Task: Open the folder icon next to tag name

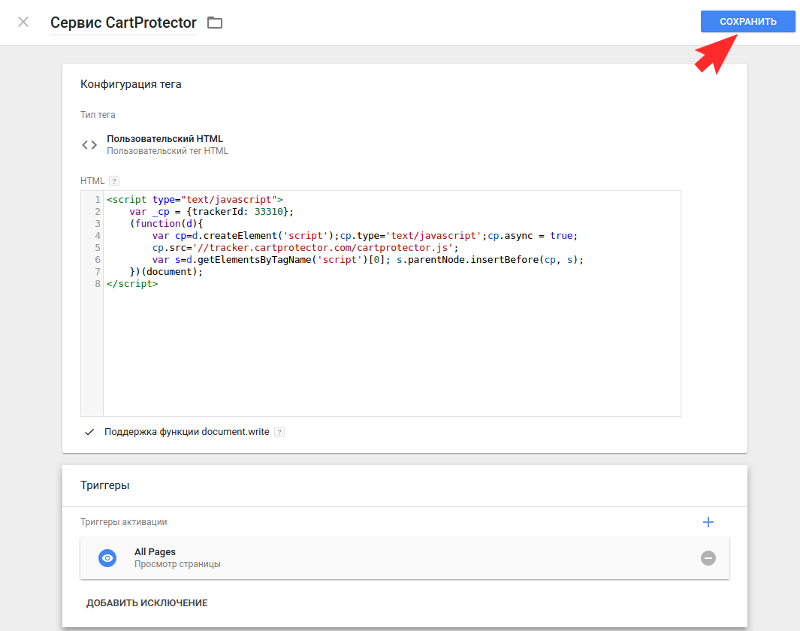Action: point(215,23)
